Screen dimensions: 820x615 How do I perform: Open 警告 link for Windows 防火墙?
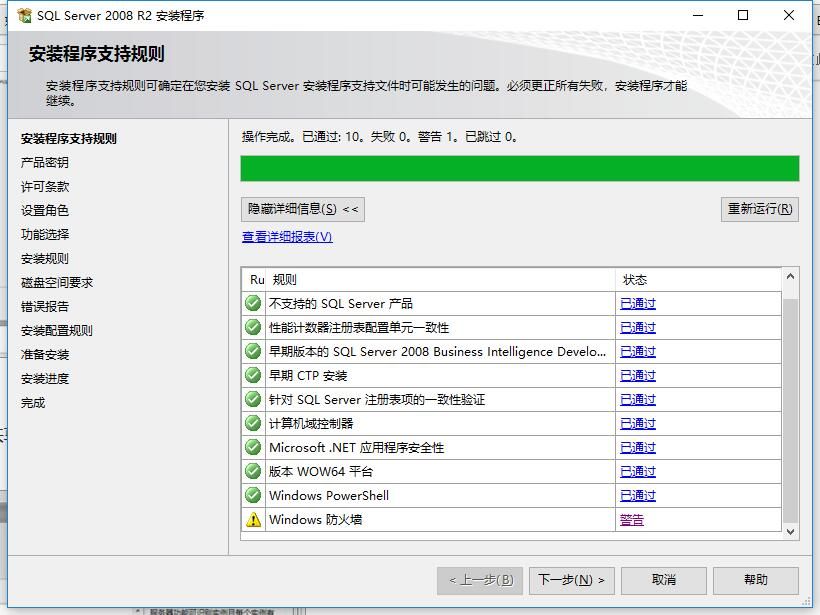pyautogui.click(x=632, y=520)
